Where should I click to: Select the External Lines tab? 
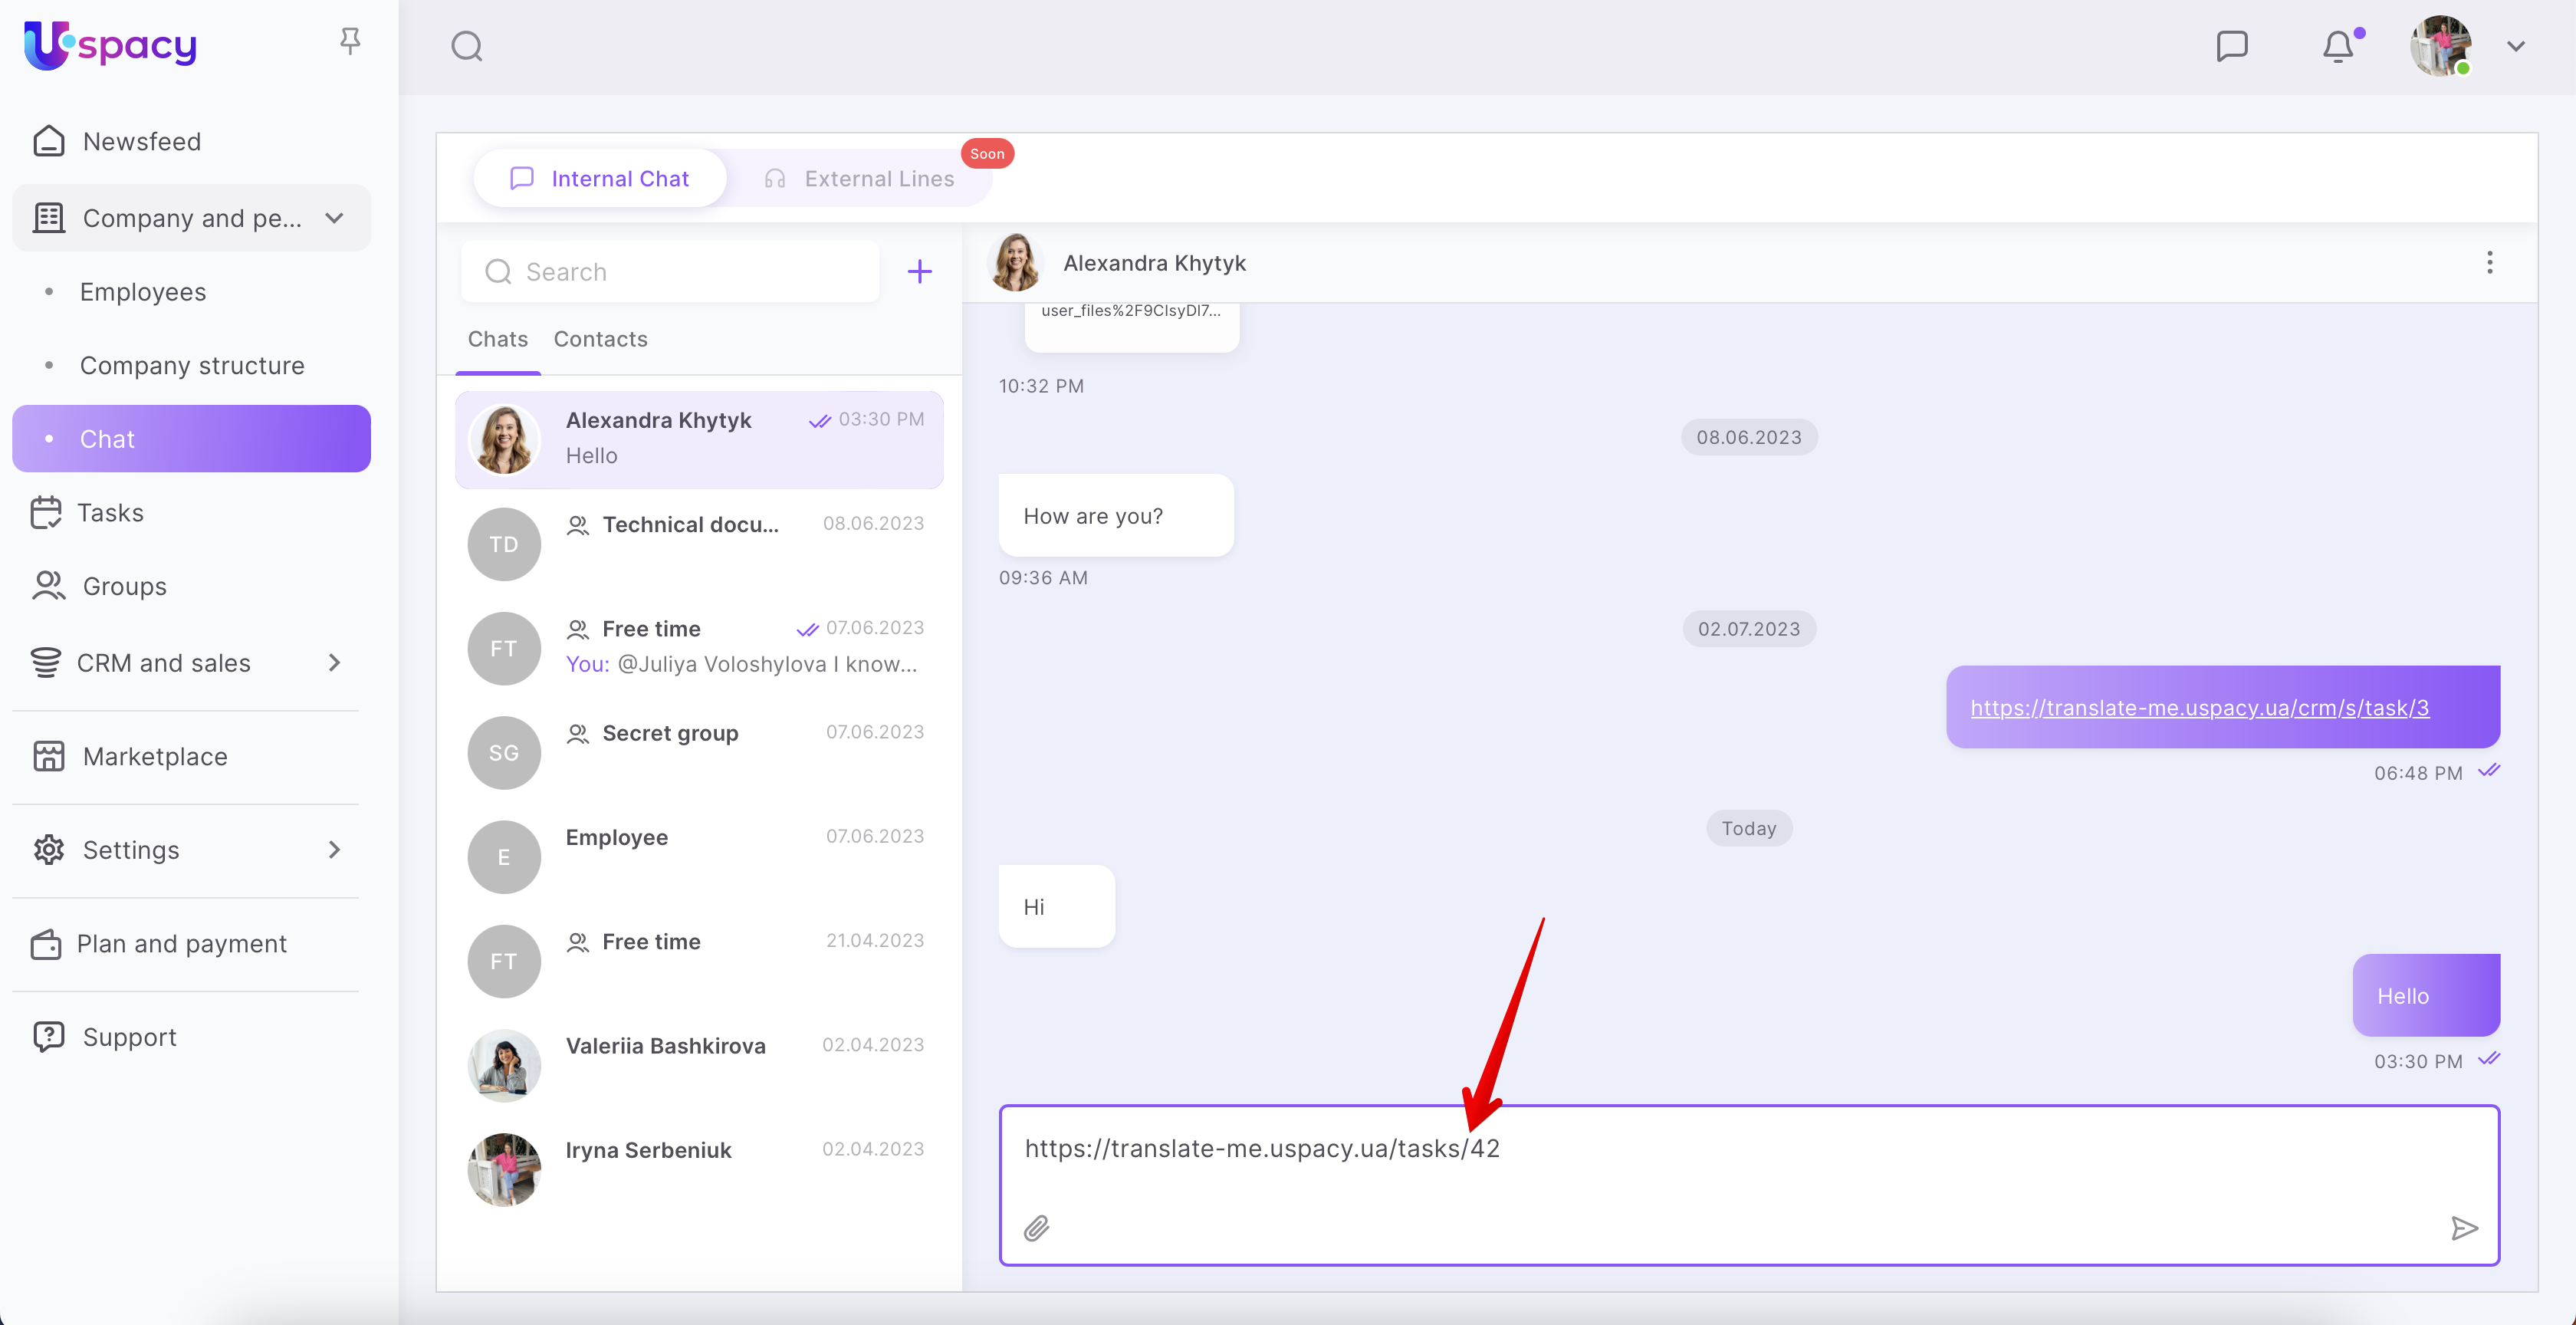point(878,179)
